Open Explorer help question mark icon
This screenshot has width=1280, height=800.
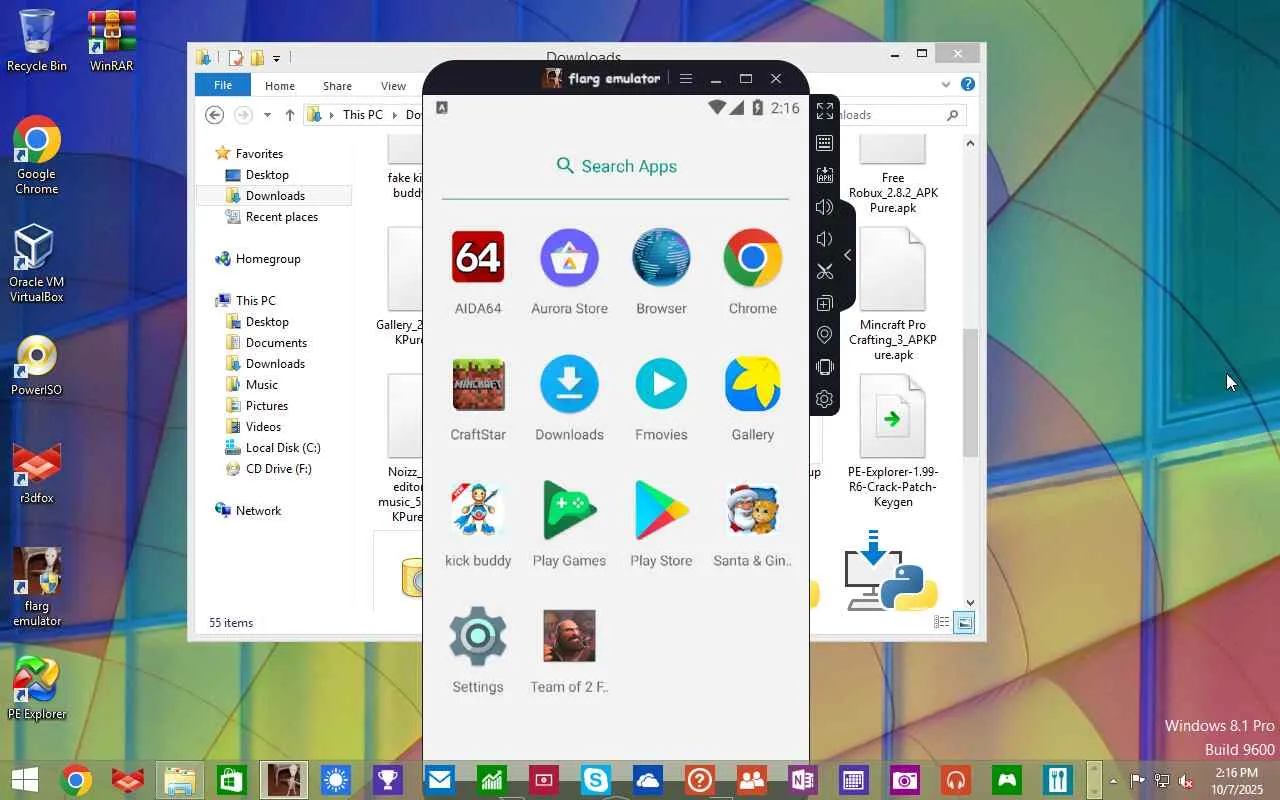coord(967,85)
